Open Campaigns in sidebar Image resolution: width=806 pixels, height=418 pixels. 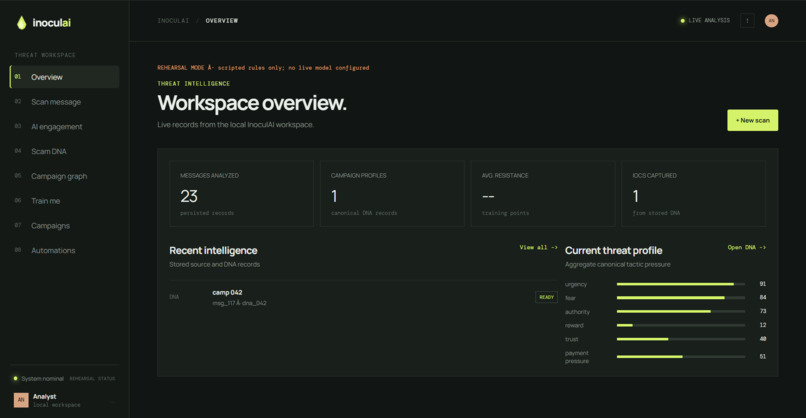(65, 225)
